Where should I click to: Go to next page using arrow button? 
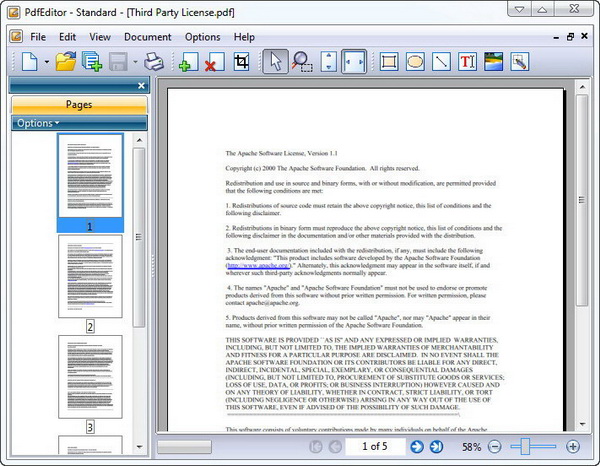pyautogui.click(x=416, y=446)
